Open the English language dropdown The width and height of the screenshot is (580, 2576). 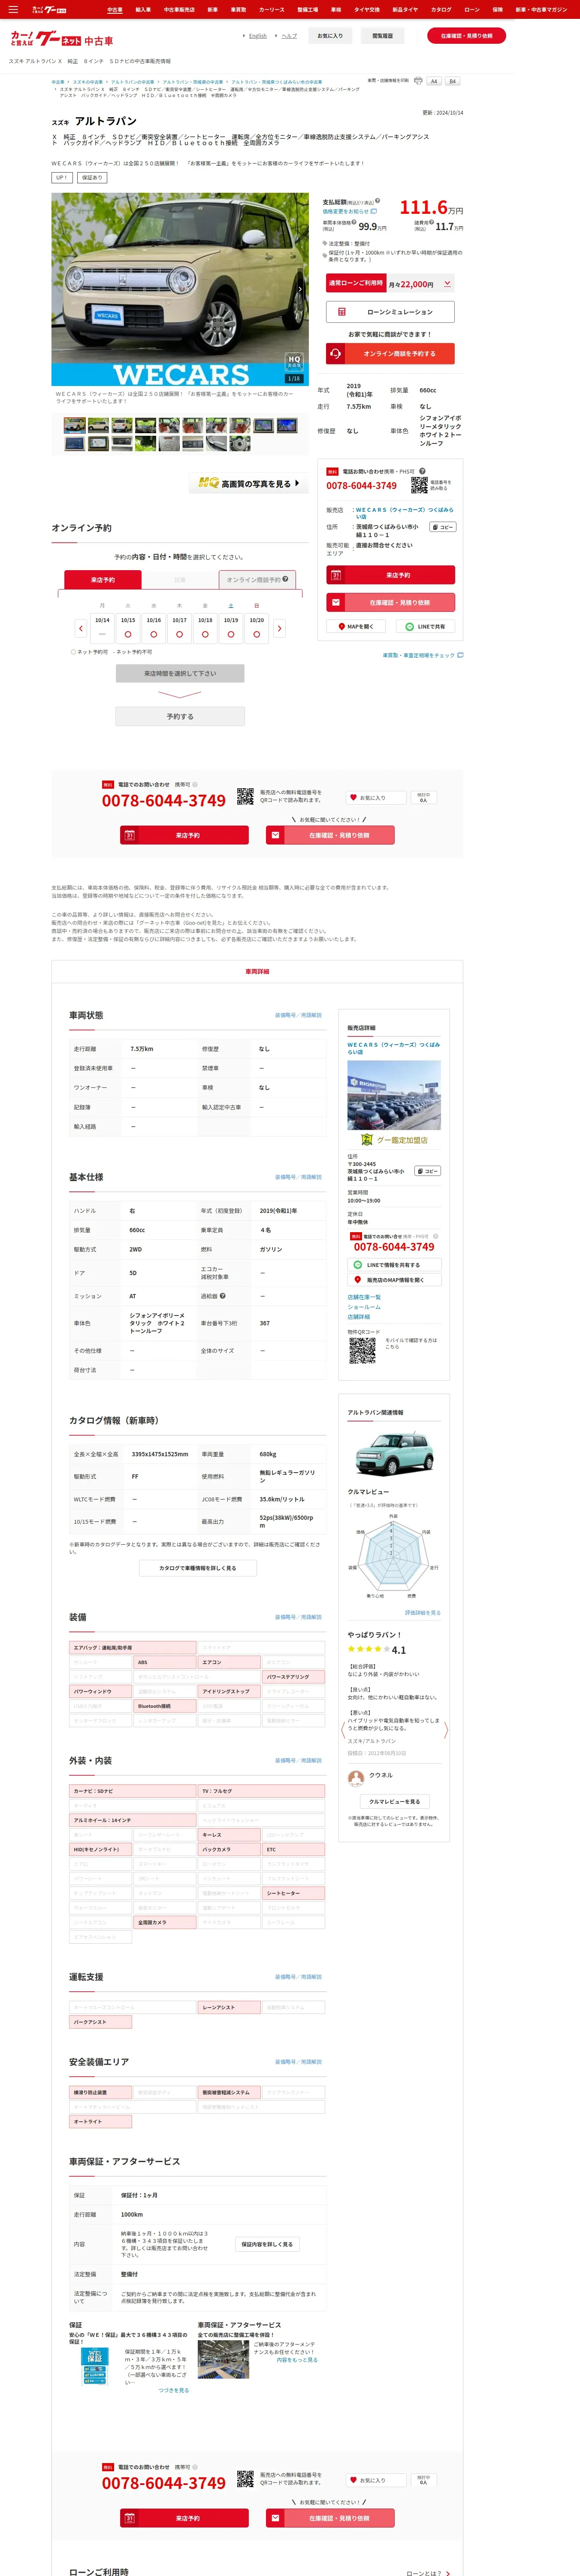point(257,36)
